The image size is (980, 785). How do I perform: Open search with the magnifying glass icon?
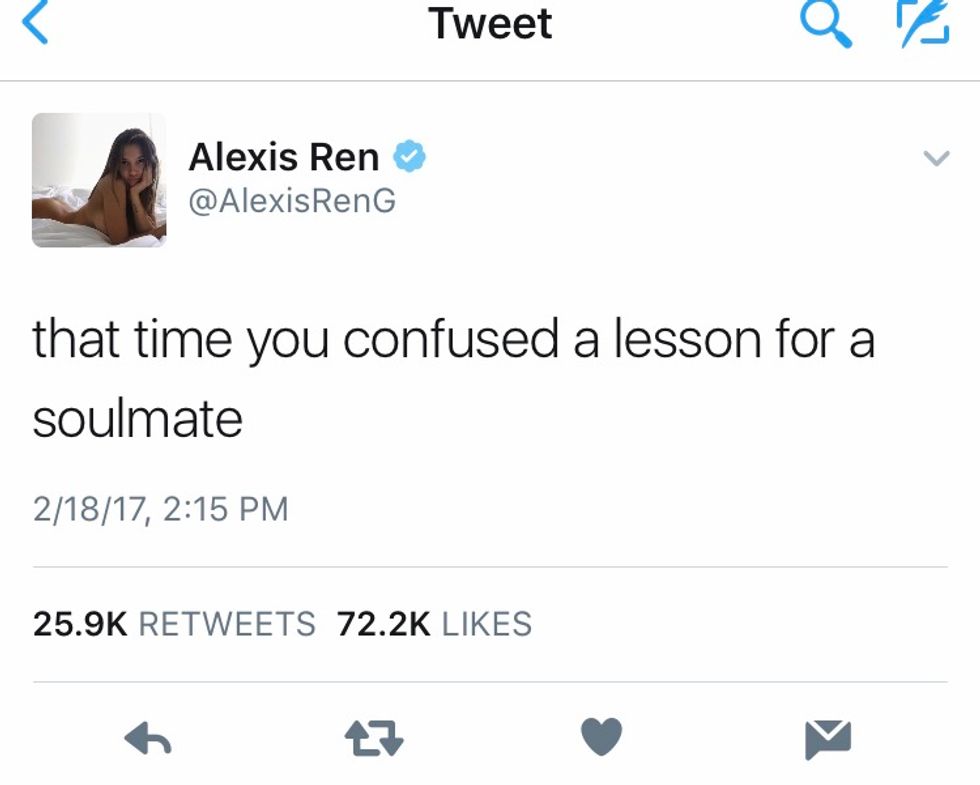[826, 24]
